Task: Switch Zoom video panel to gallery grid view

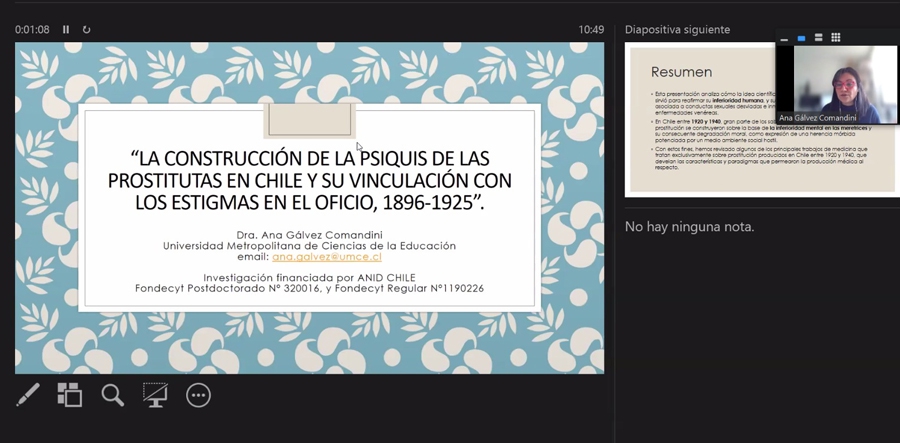Action: 836,38
